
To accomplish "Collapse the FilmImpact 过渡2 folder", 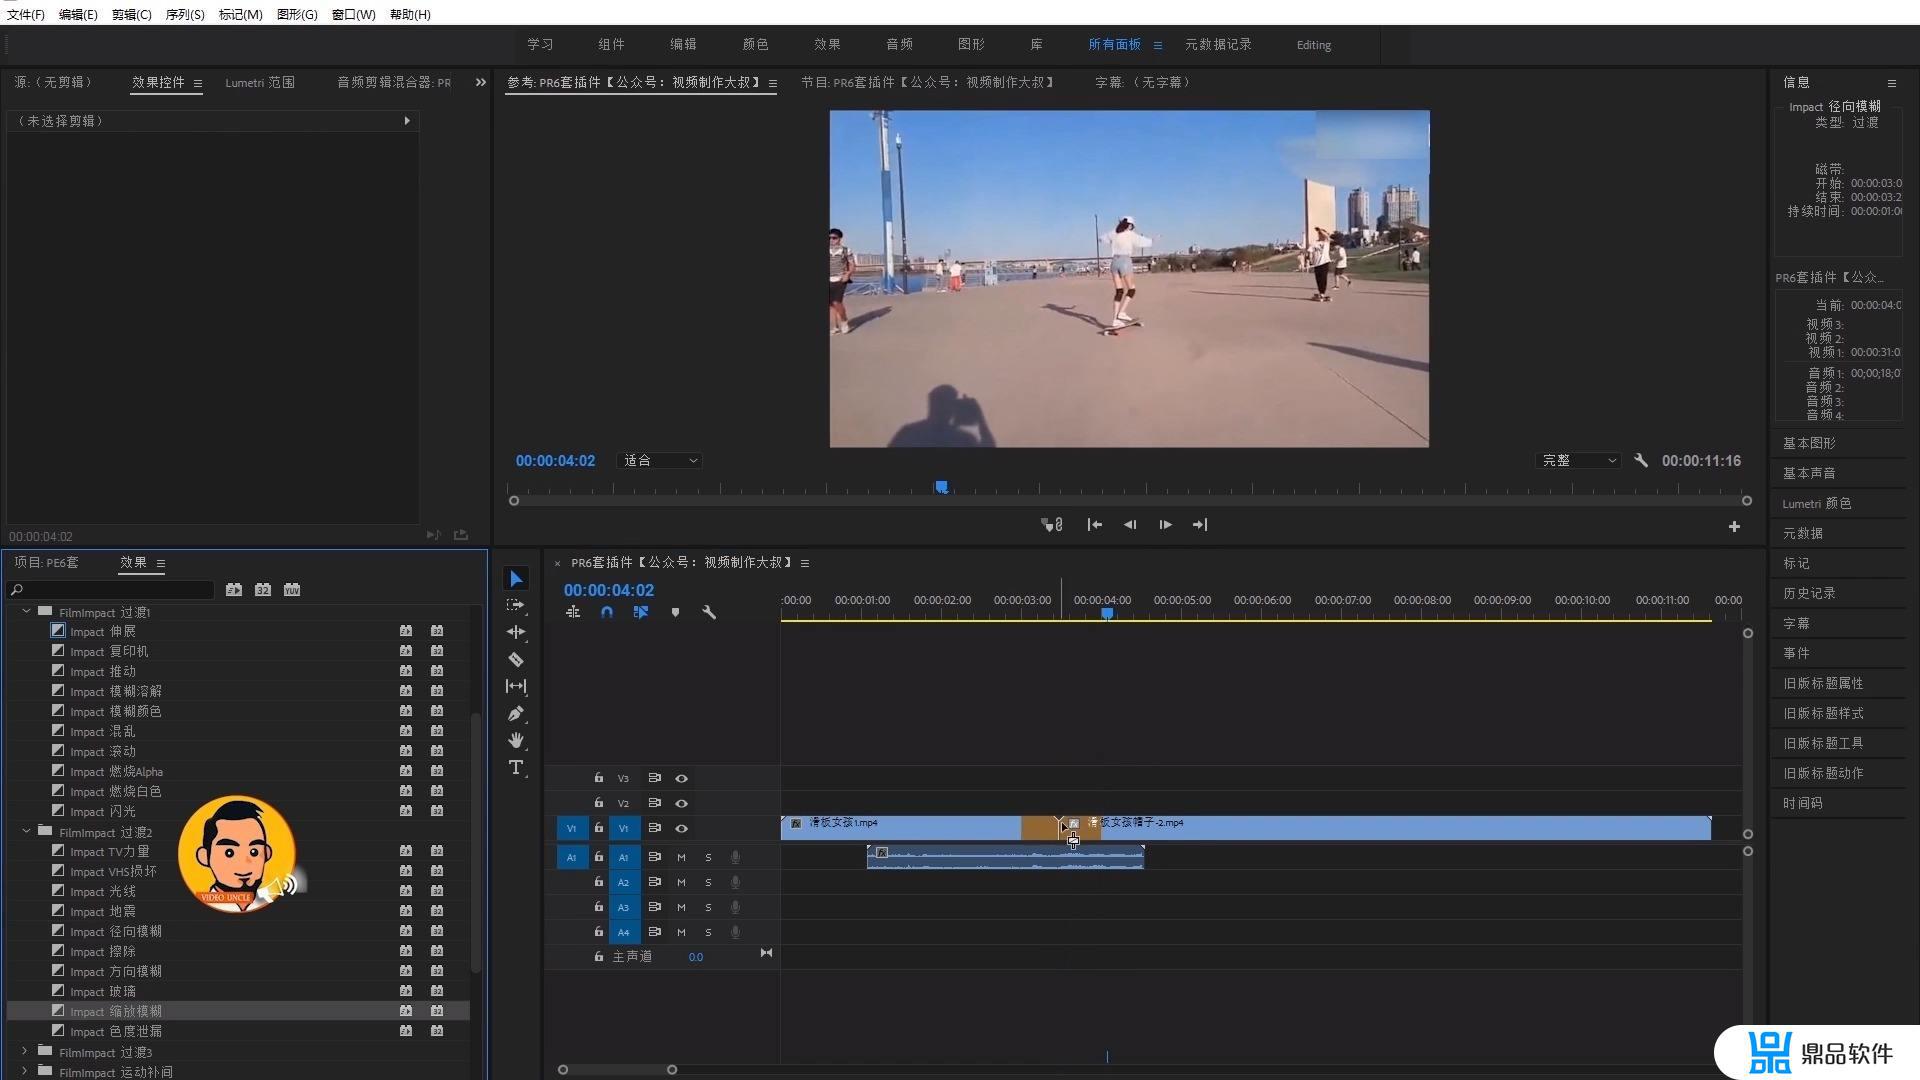I will tap(26, 831).
